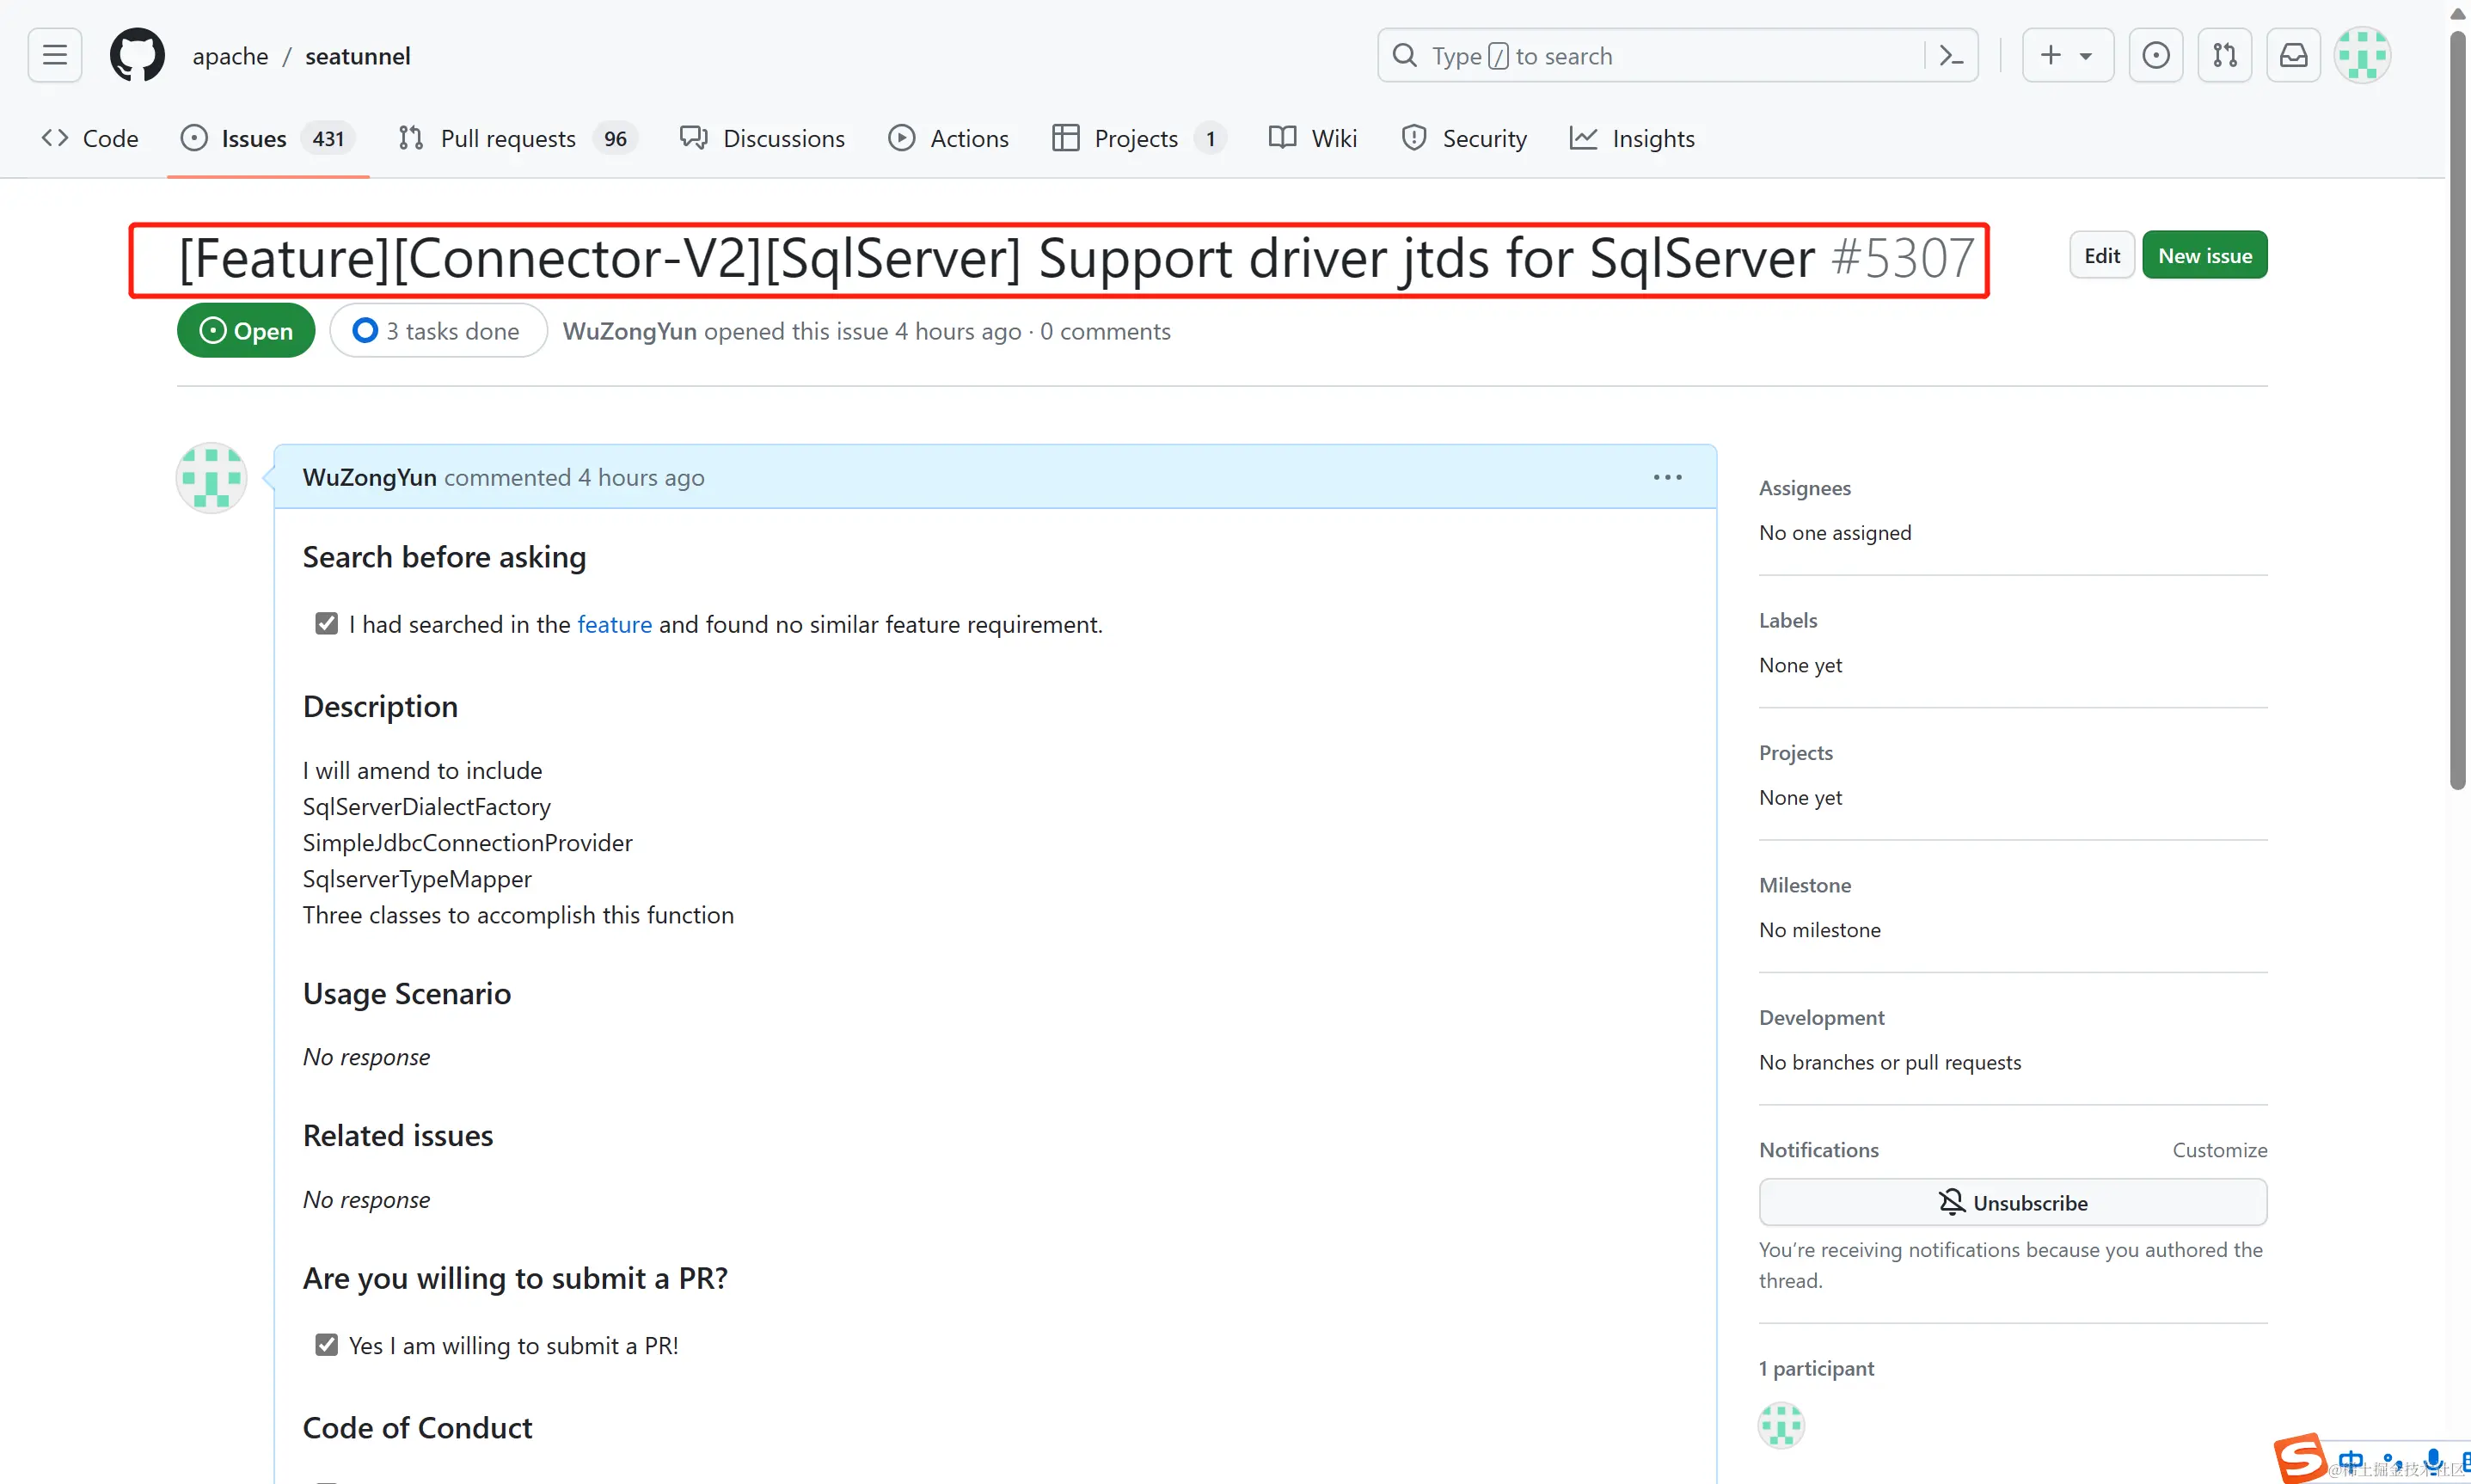Uncheck the 'had searched in the feature' checkbox

[326, 624]
